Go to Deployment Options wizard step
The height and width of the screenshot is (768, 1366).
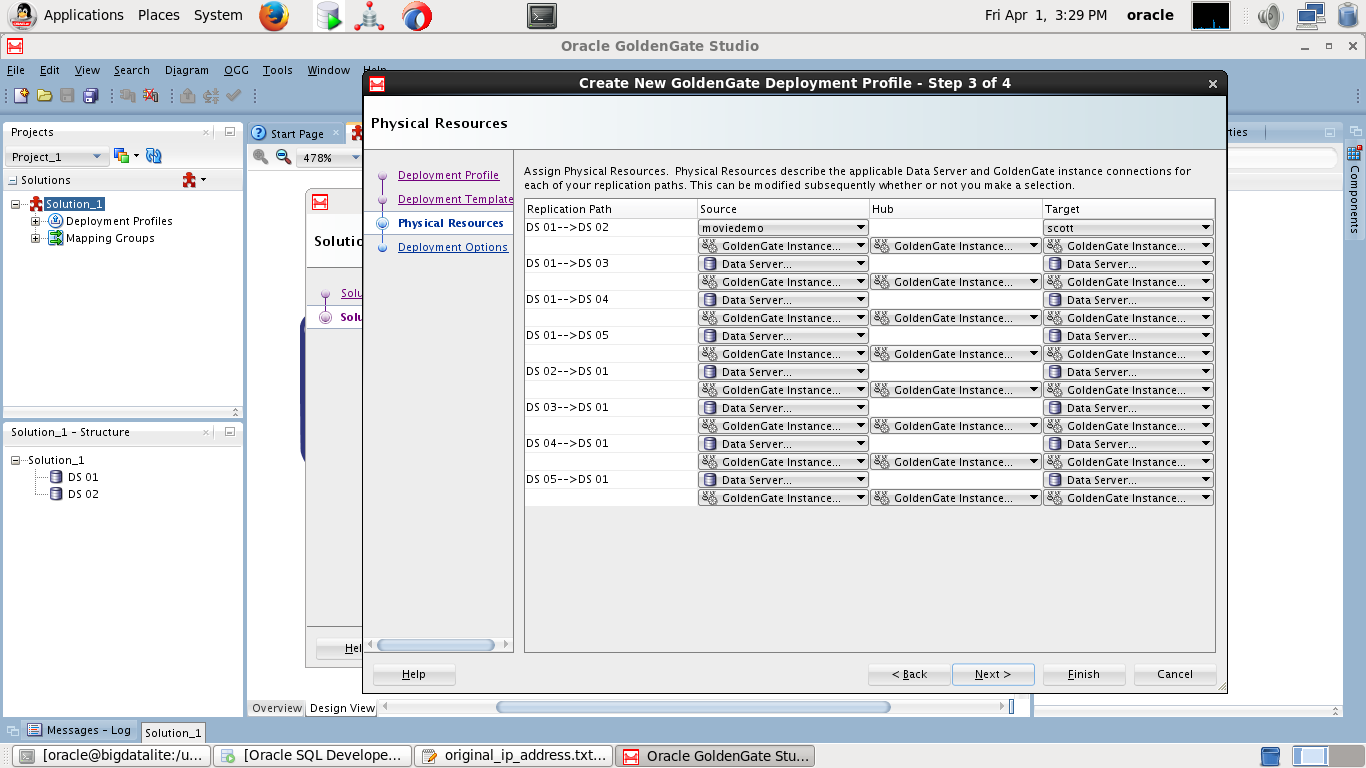453,247
